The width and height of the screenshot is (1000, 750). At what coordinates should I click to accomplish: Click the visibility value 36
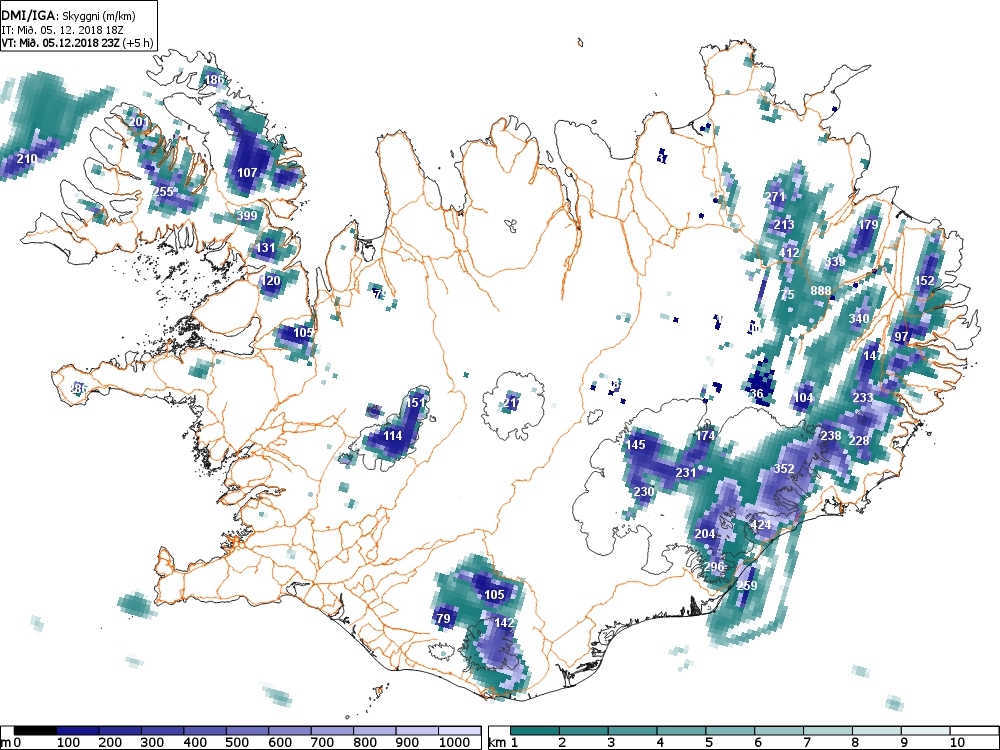click(x=756, y=393)
